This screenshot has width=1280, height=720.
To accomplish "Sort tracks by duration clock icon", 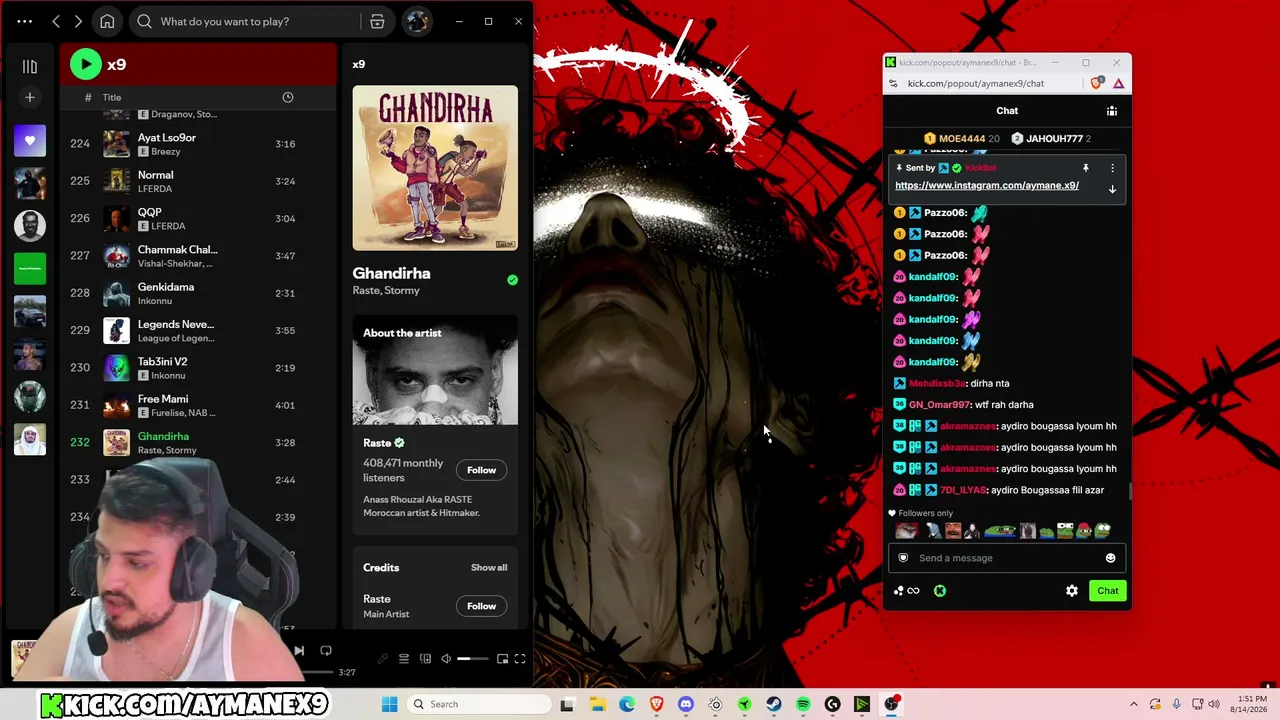I will tap(287, 97).
